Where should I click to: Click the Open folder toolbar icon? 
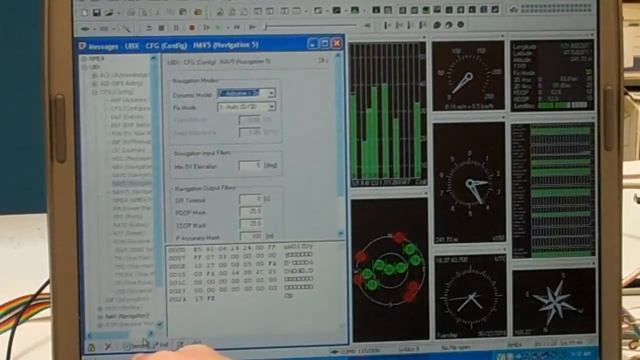109,12
